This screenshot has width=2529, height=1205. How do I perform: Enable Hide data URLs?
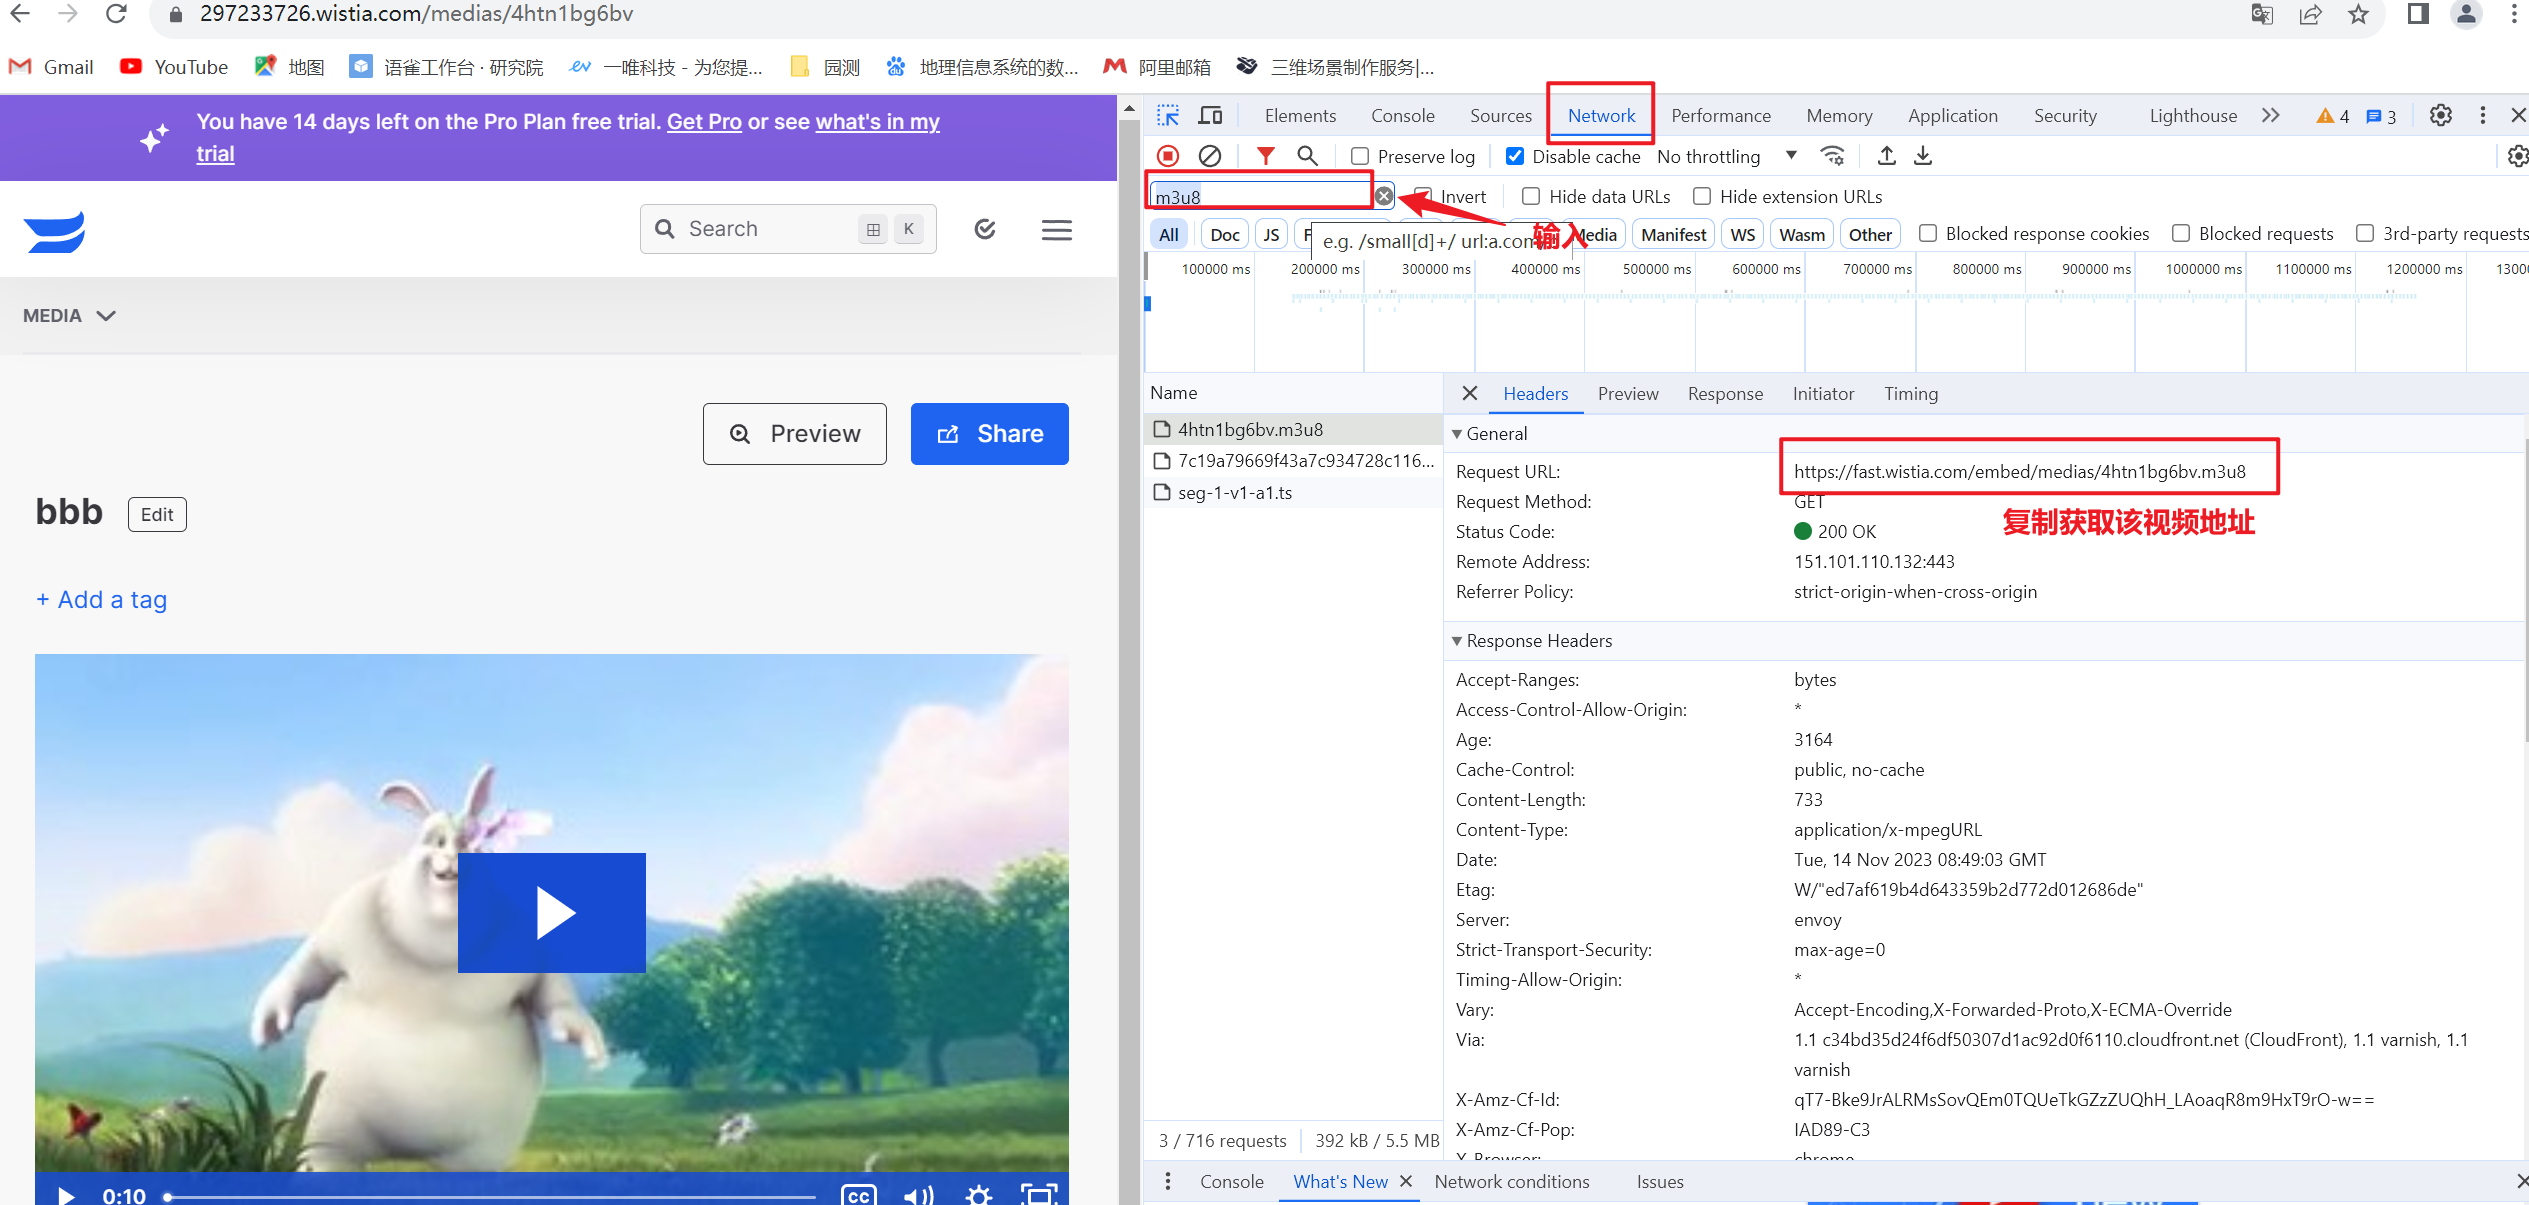point(1531,196)
